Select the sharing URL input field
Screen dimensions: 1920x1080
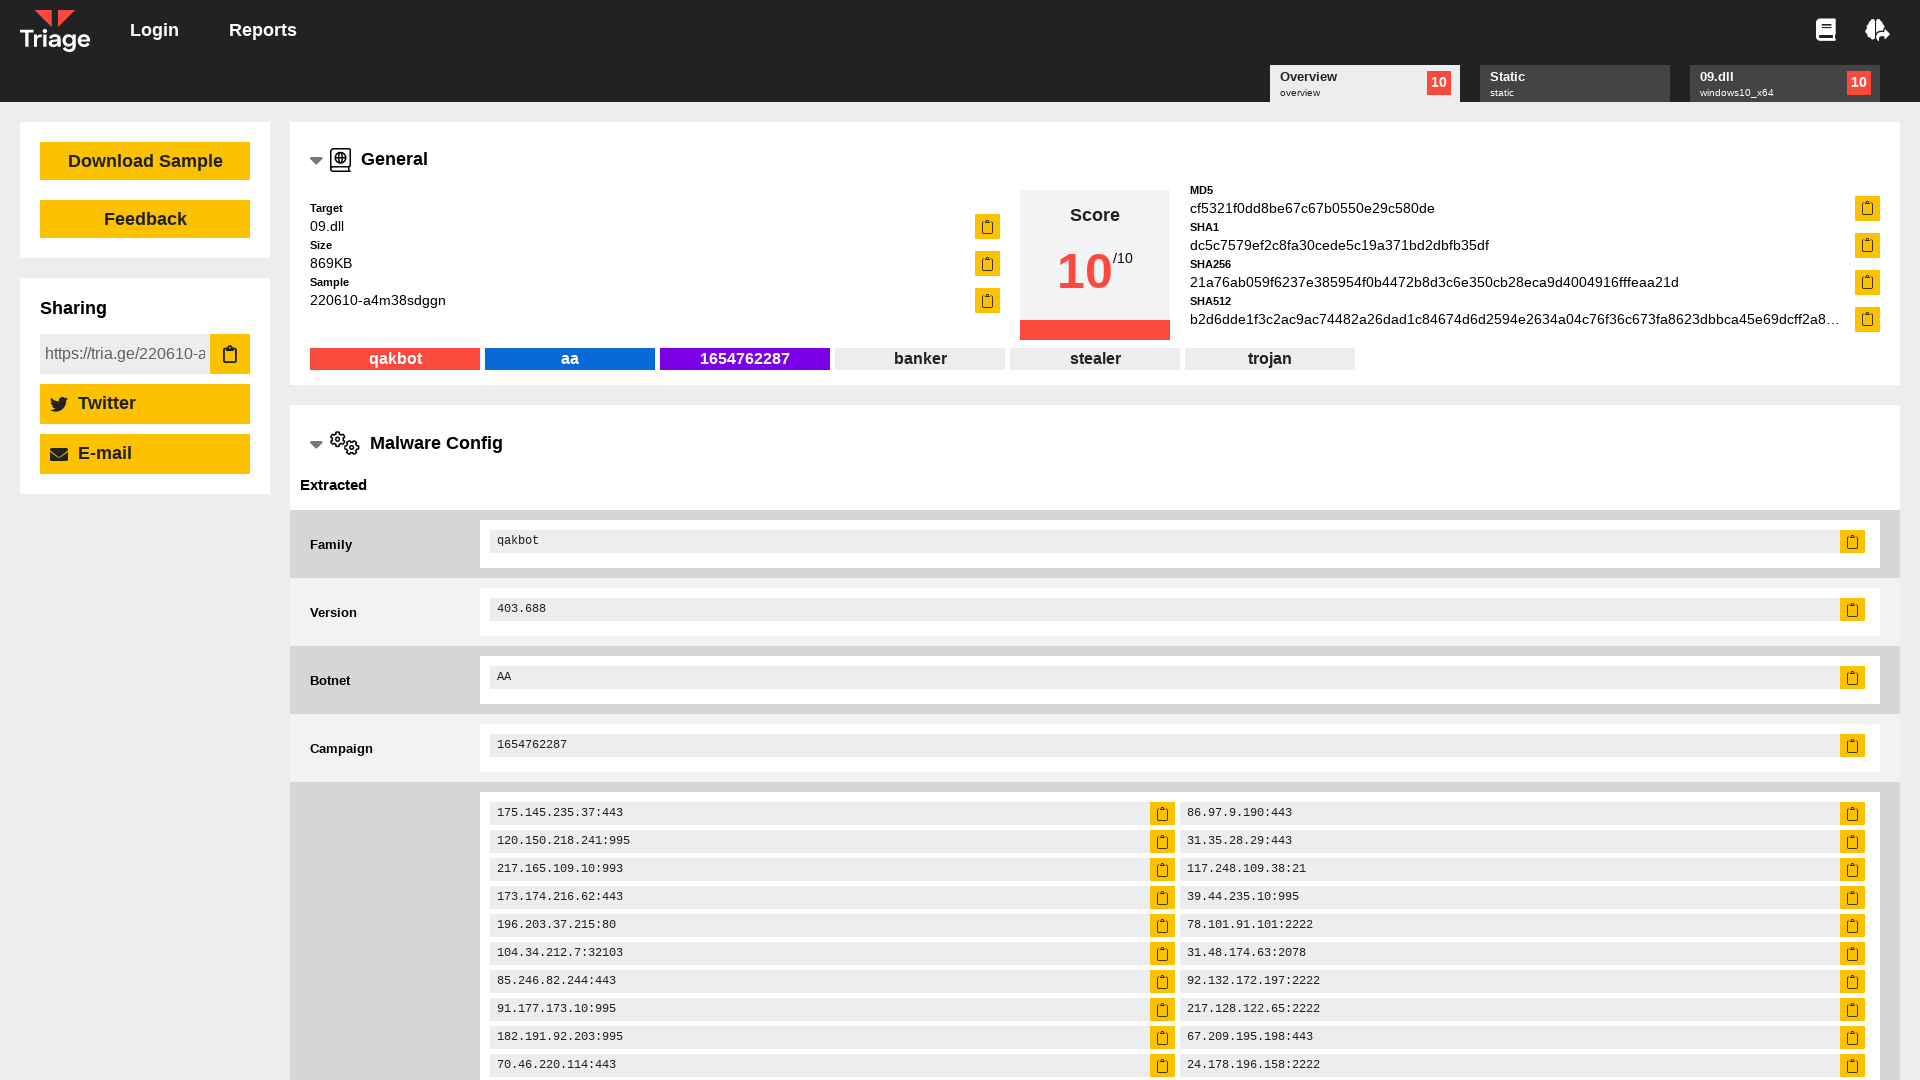click(124, 353)
